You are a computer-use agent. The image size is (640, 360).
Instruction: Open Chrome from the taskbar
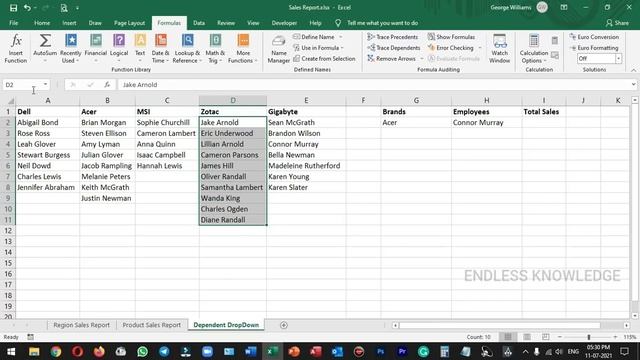tap(56, 351)
